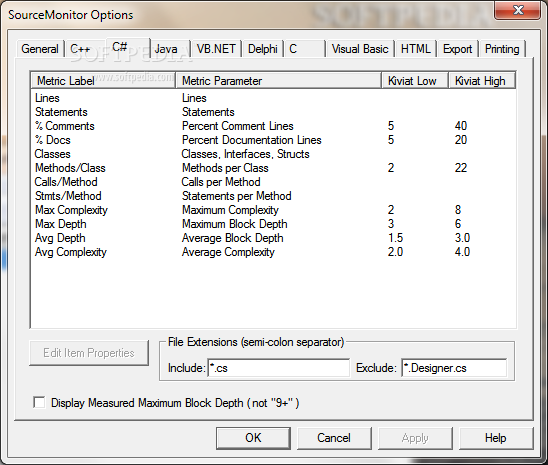This screenshot has height=465, width=548.
Task: Click the Metric Label column header
Action: pyautogui.click(x=103, y=81)
